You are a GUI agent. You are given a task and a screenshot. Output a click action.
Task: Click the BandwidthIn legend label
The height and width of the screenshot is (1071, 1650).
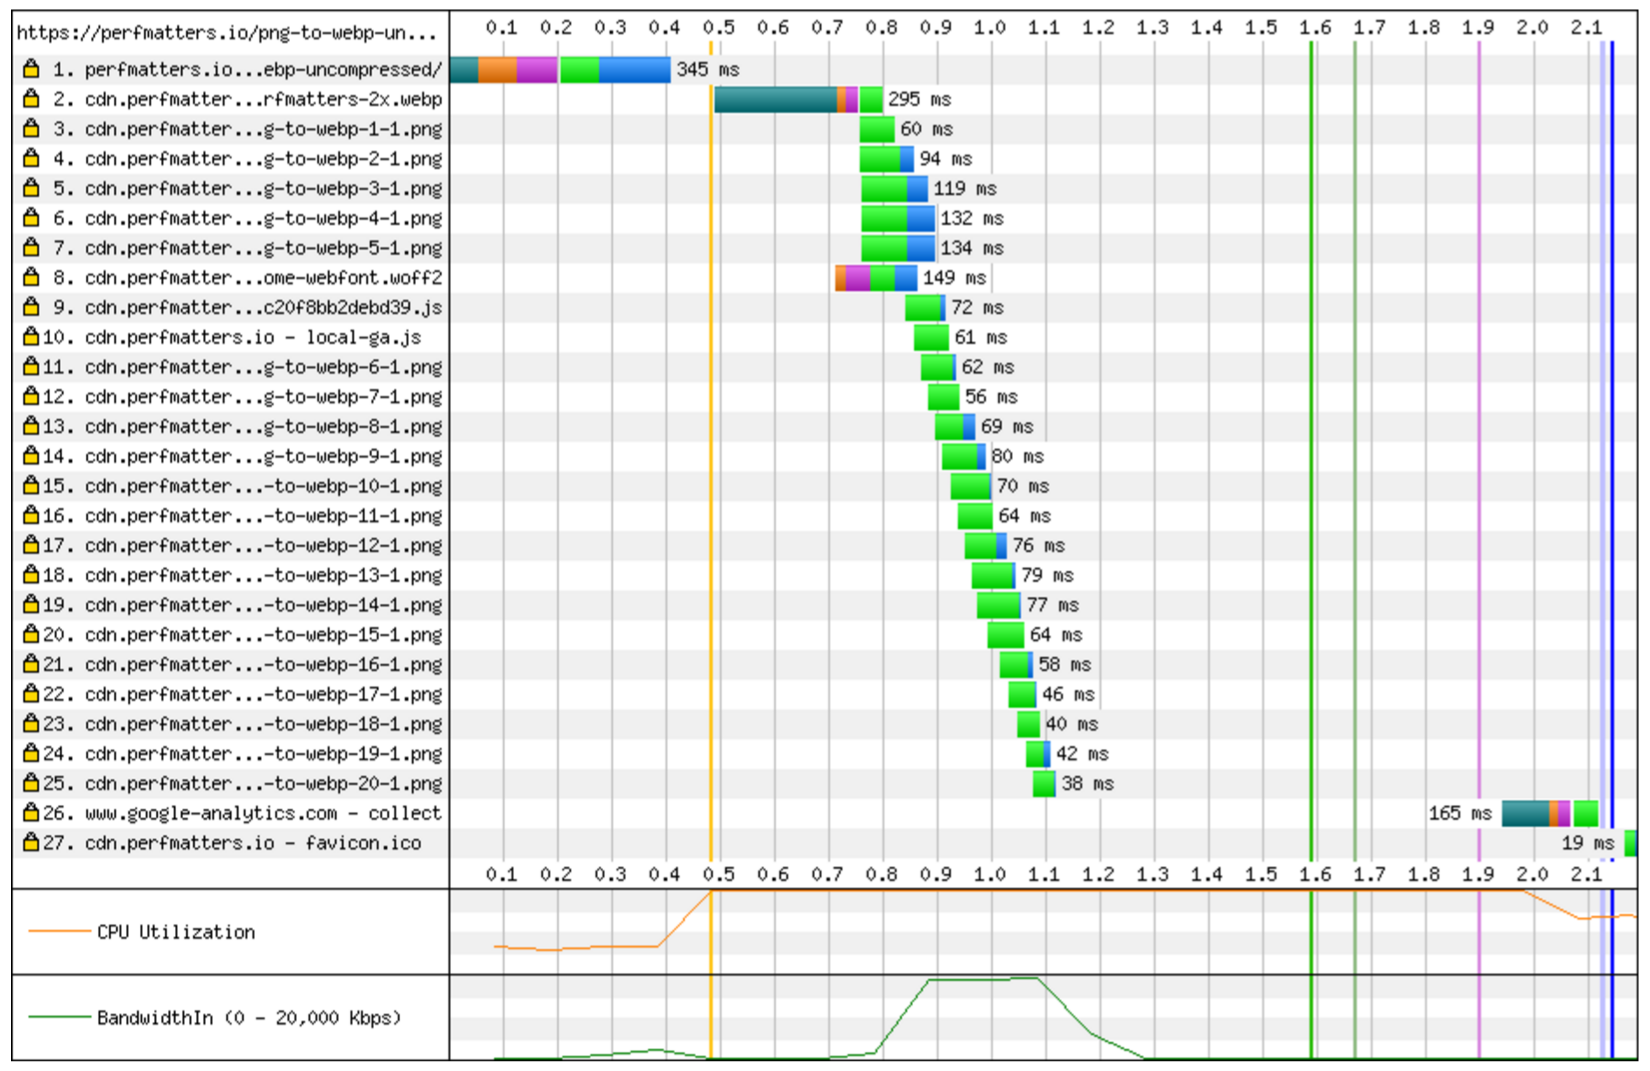point(249,1018)
